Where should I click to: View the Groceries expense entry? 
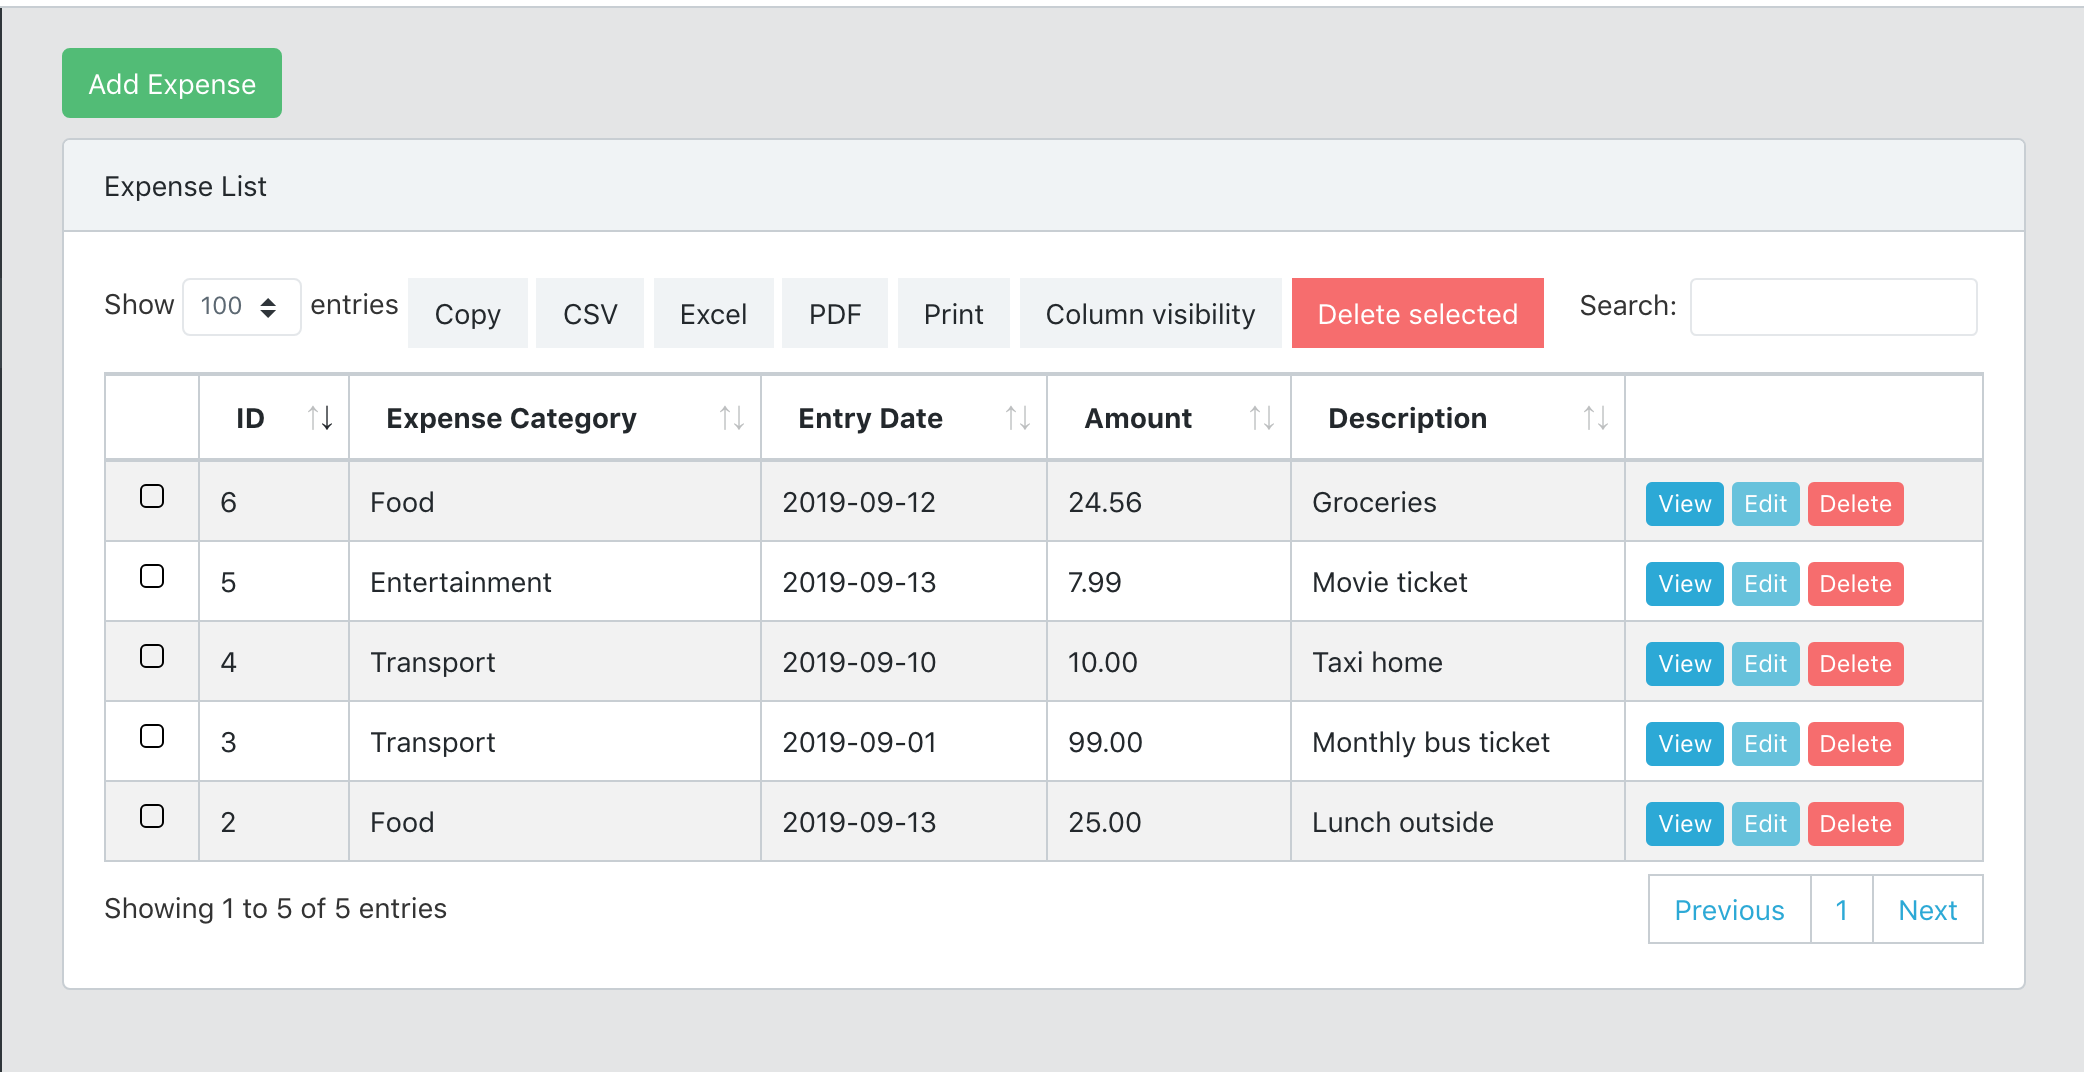[x=1684, y=504]
